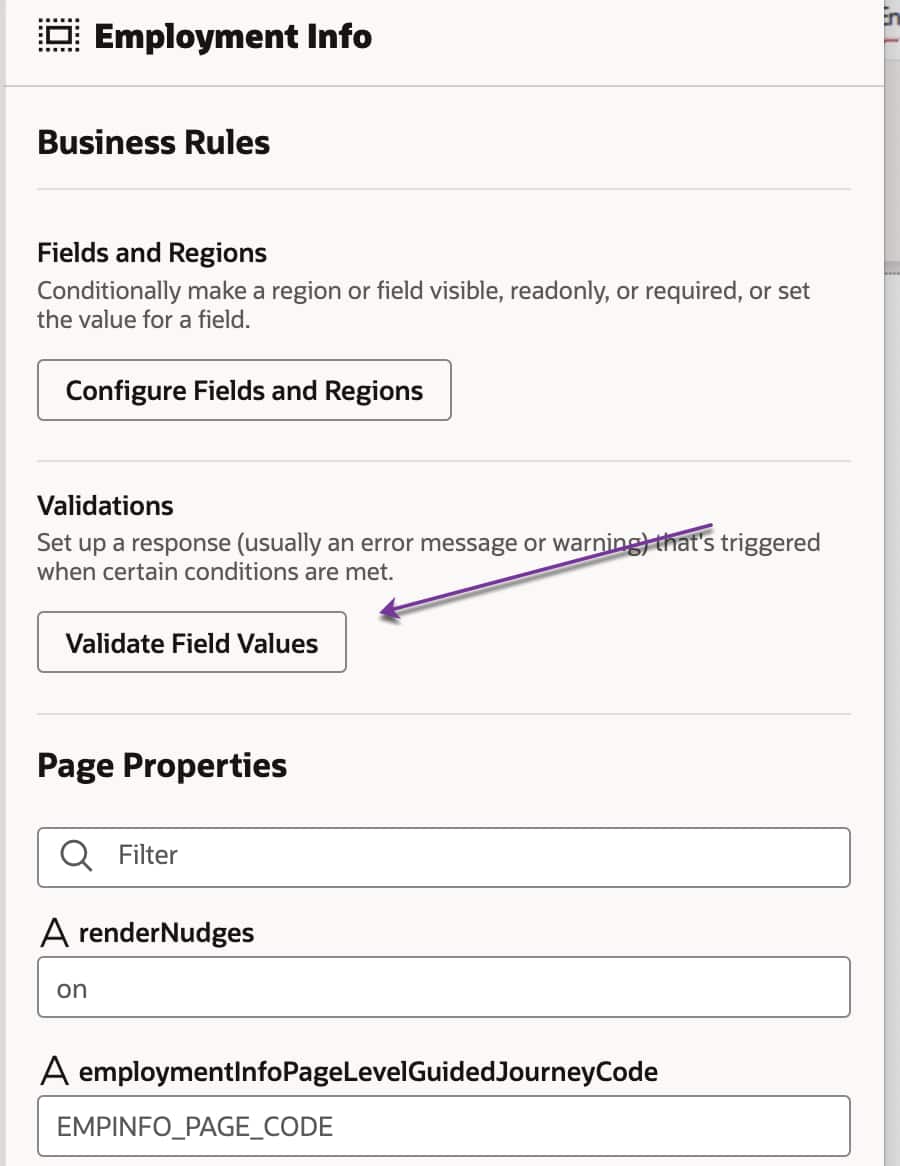Click the Filter input field
The width and height of the screenshot is (900, 1166).
pyautogui.click(x=400, y=856)
